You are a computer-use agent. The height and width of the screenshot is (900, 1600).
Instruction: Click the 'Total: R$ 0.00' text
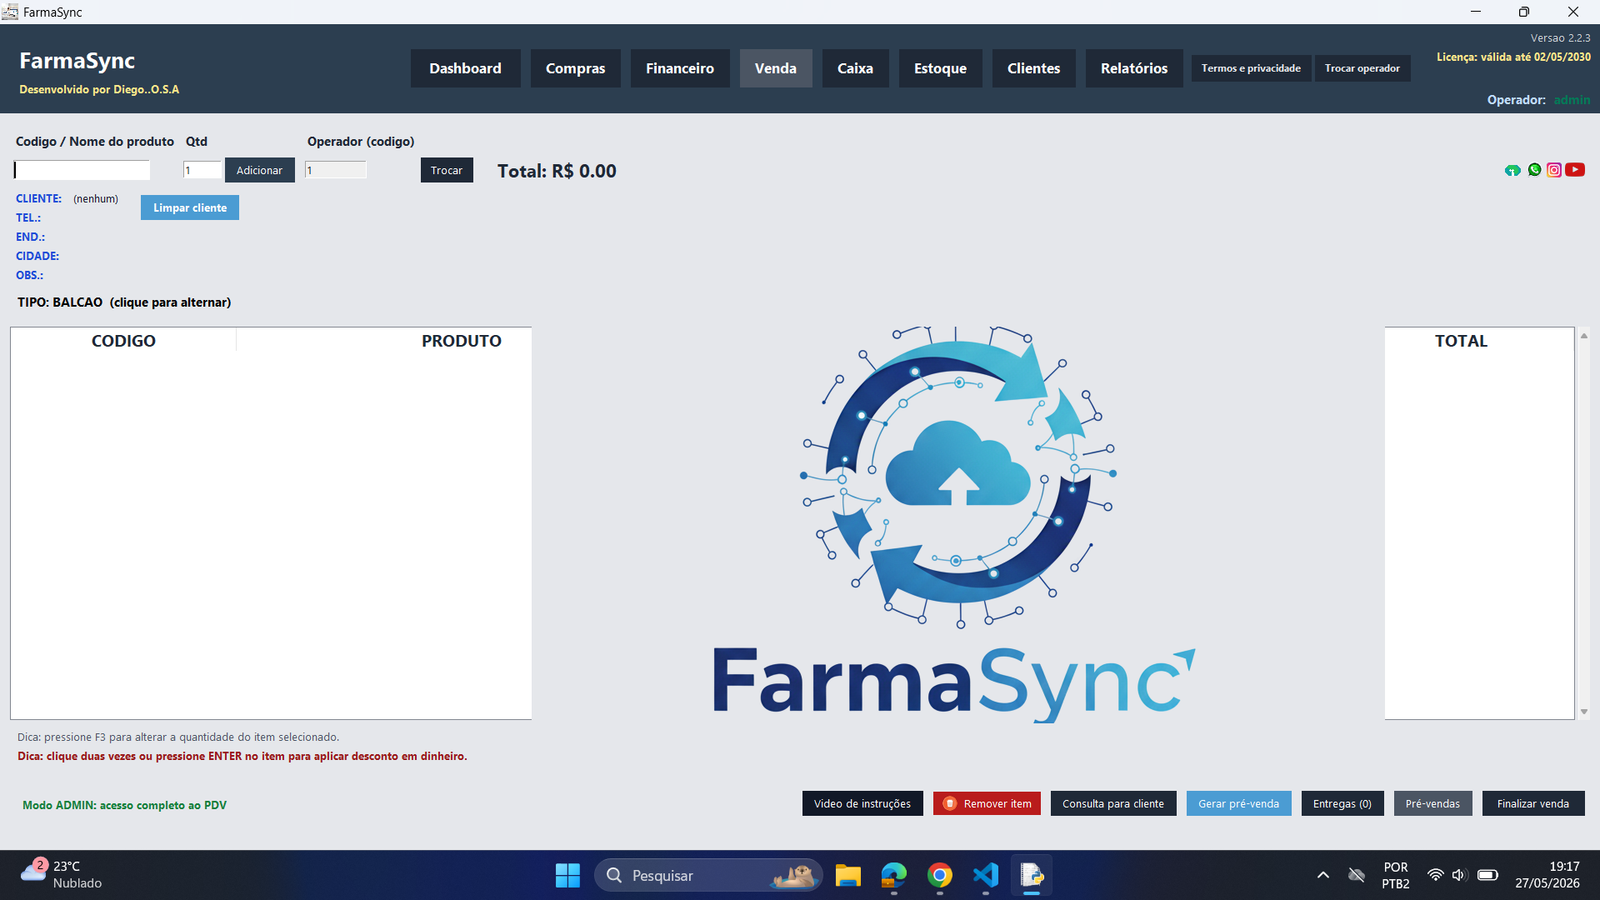(x=557, y=171)
